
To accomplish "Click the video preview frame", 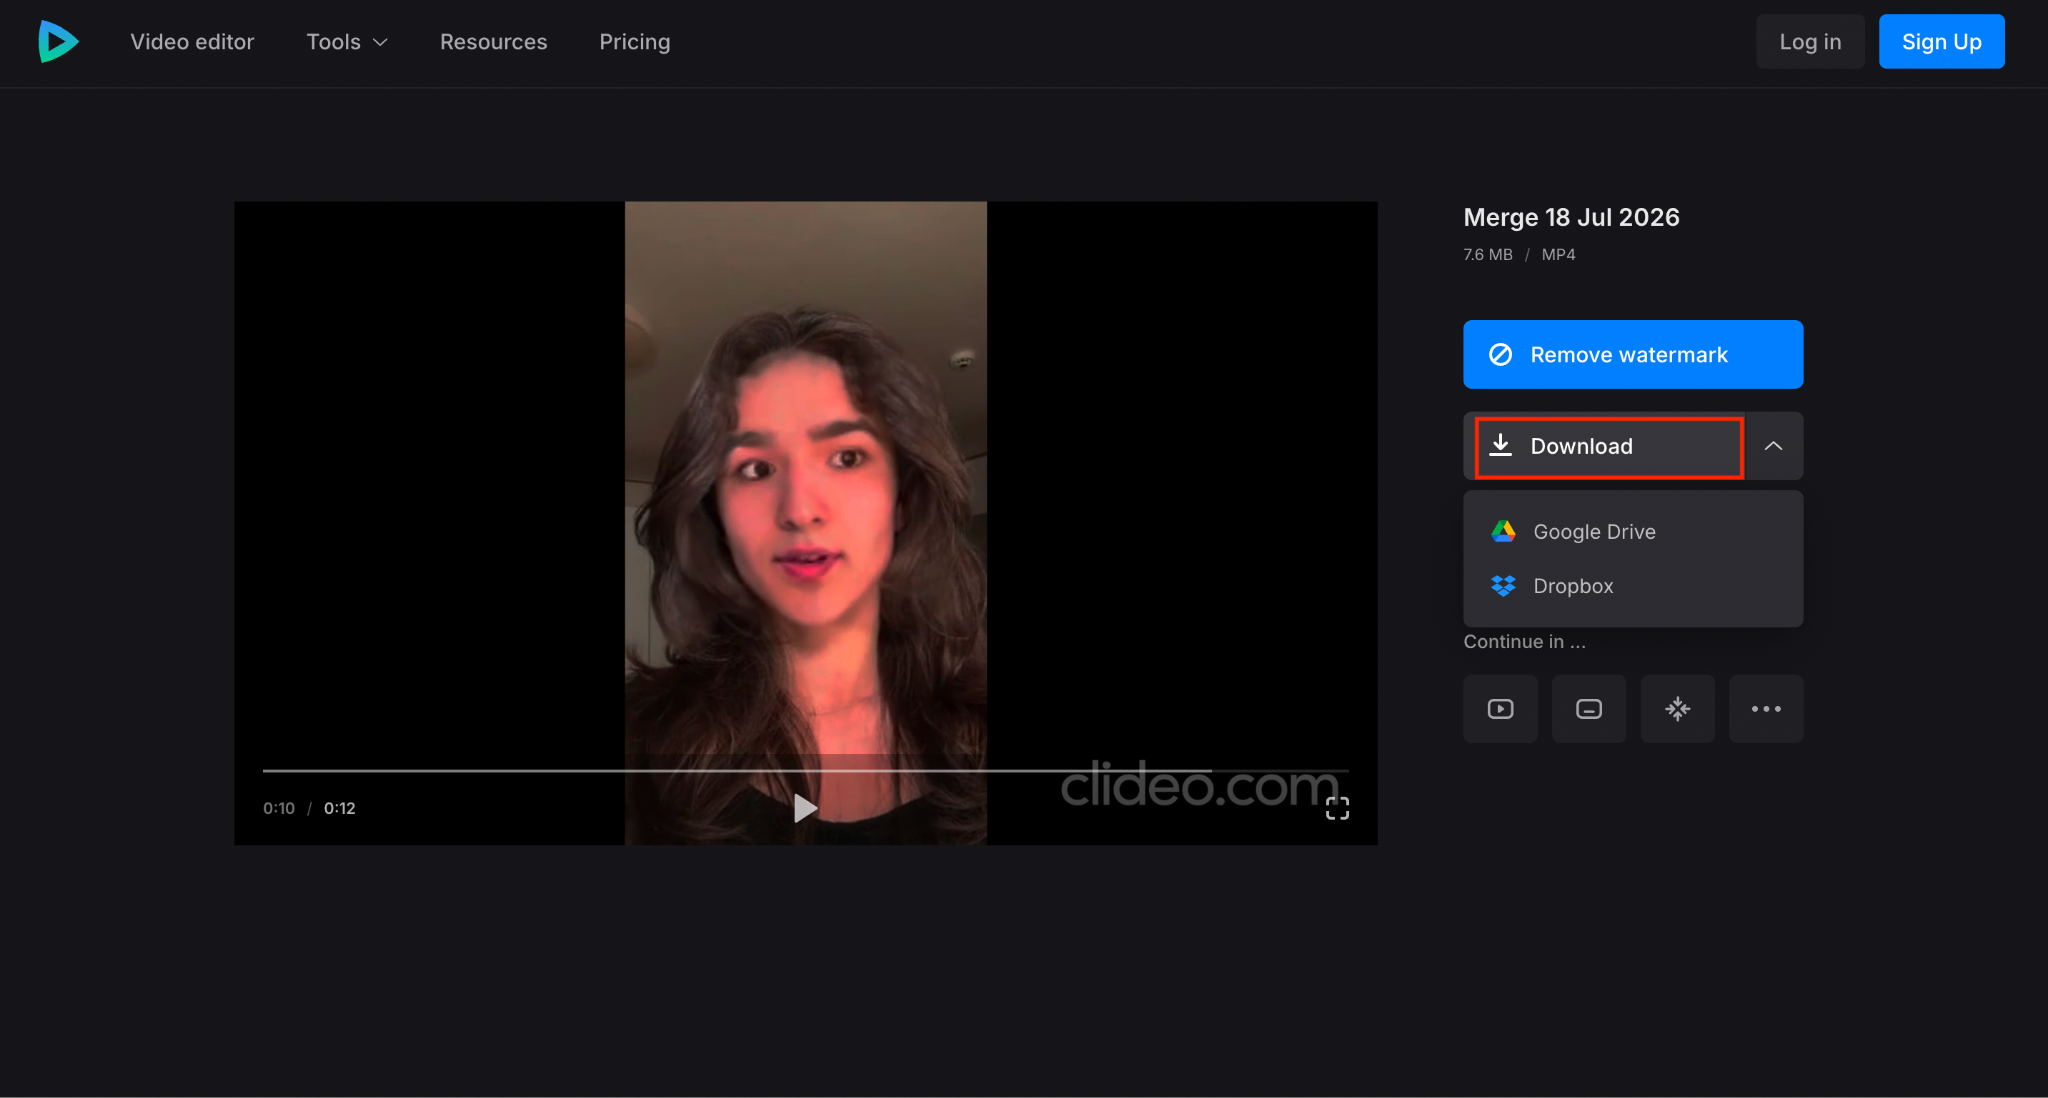I will [x=805, y=523].
